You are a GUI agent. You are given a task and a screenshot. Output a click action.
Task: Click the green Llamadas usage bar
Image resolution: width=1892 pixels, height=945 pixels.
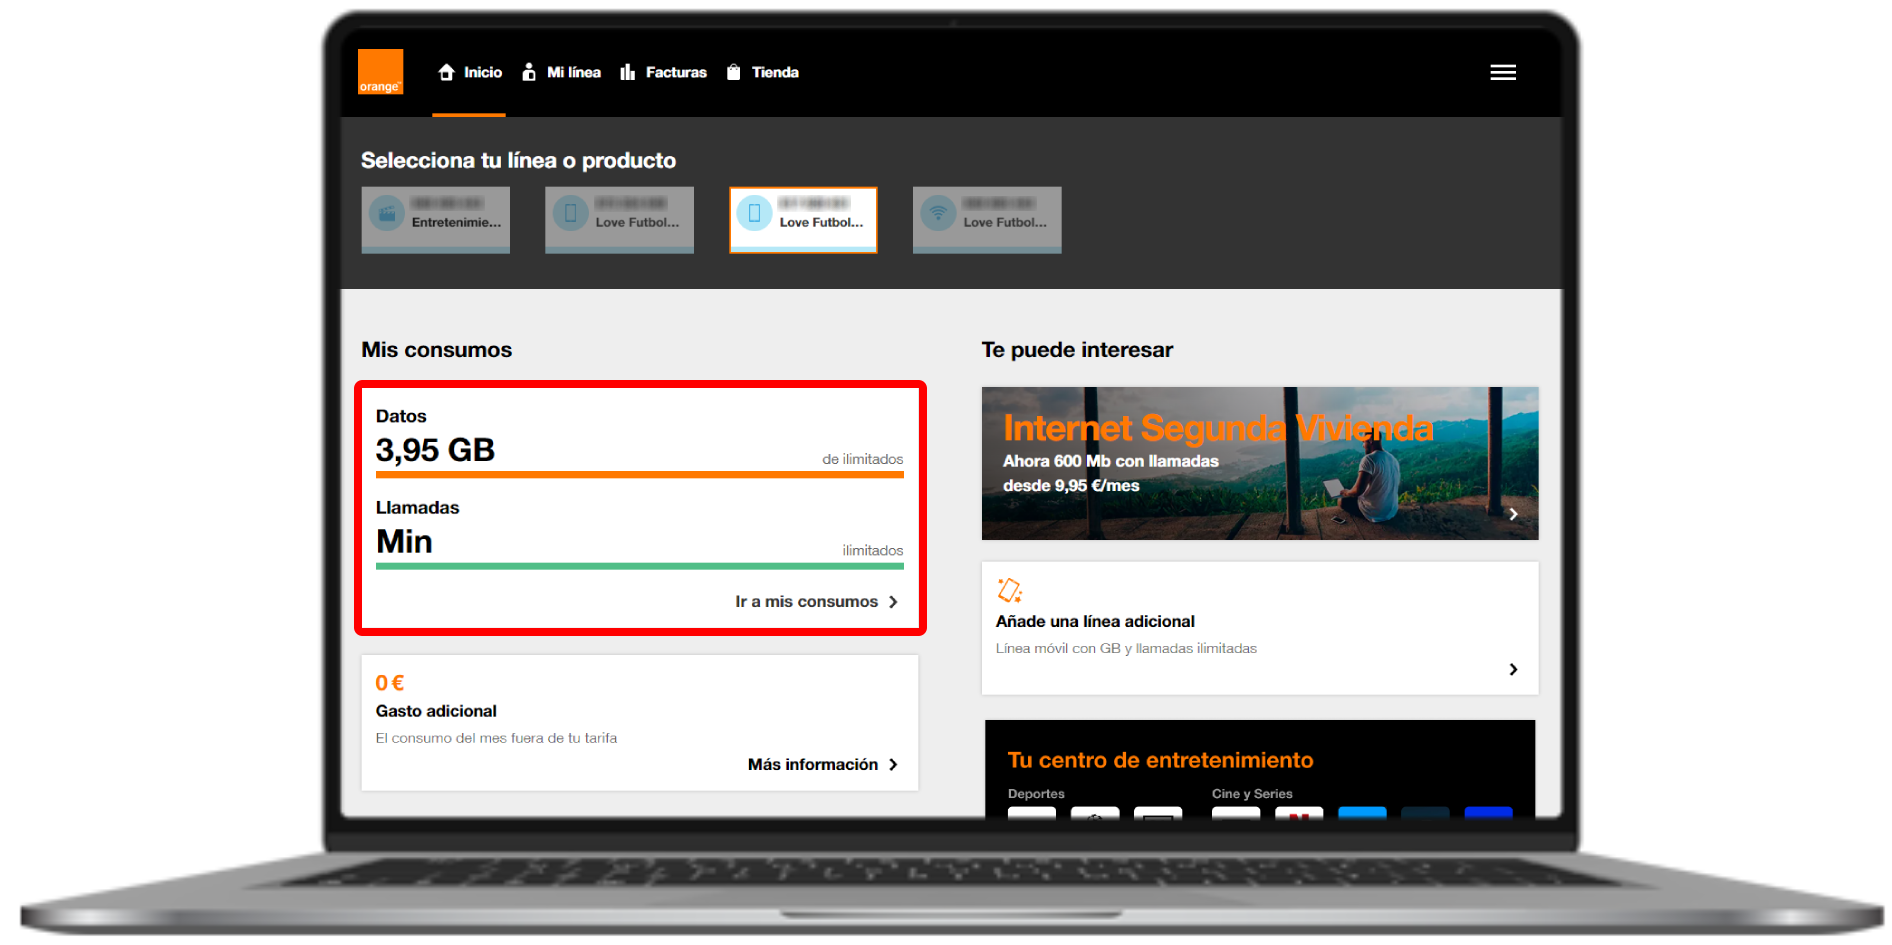tap(640, 566)
